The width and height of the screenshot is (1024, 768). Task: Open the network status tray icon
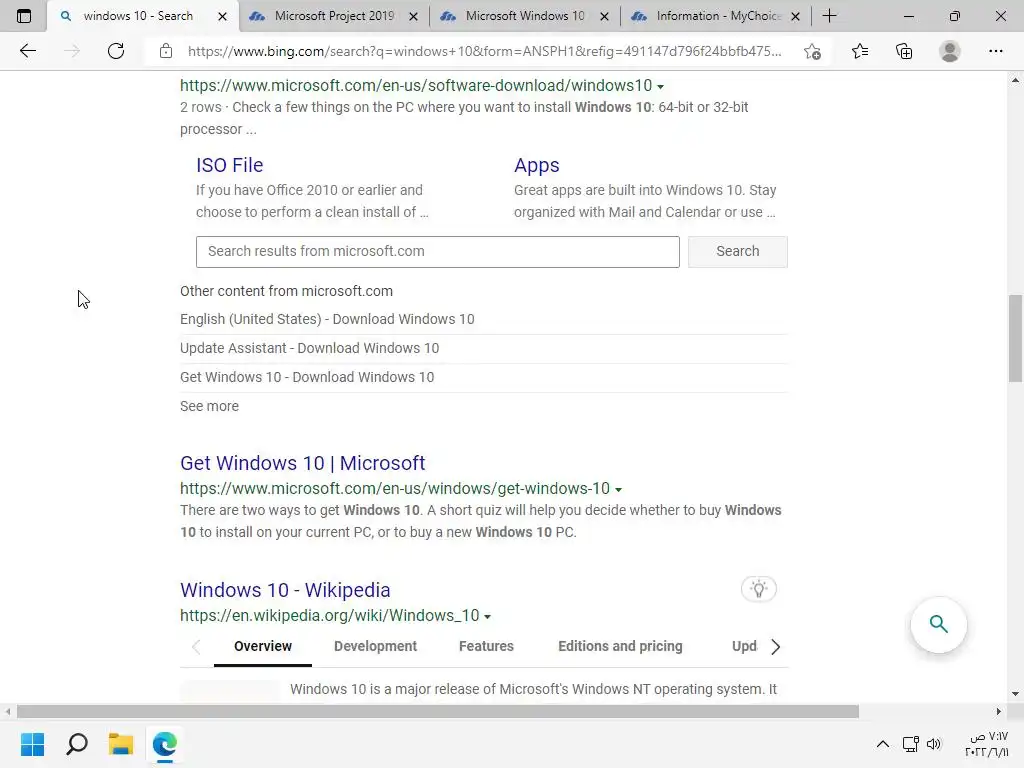tap(910, 744)
